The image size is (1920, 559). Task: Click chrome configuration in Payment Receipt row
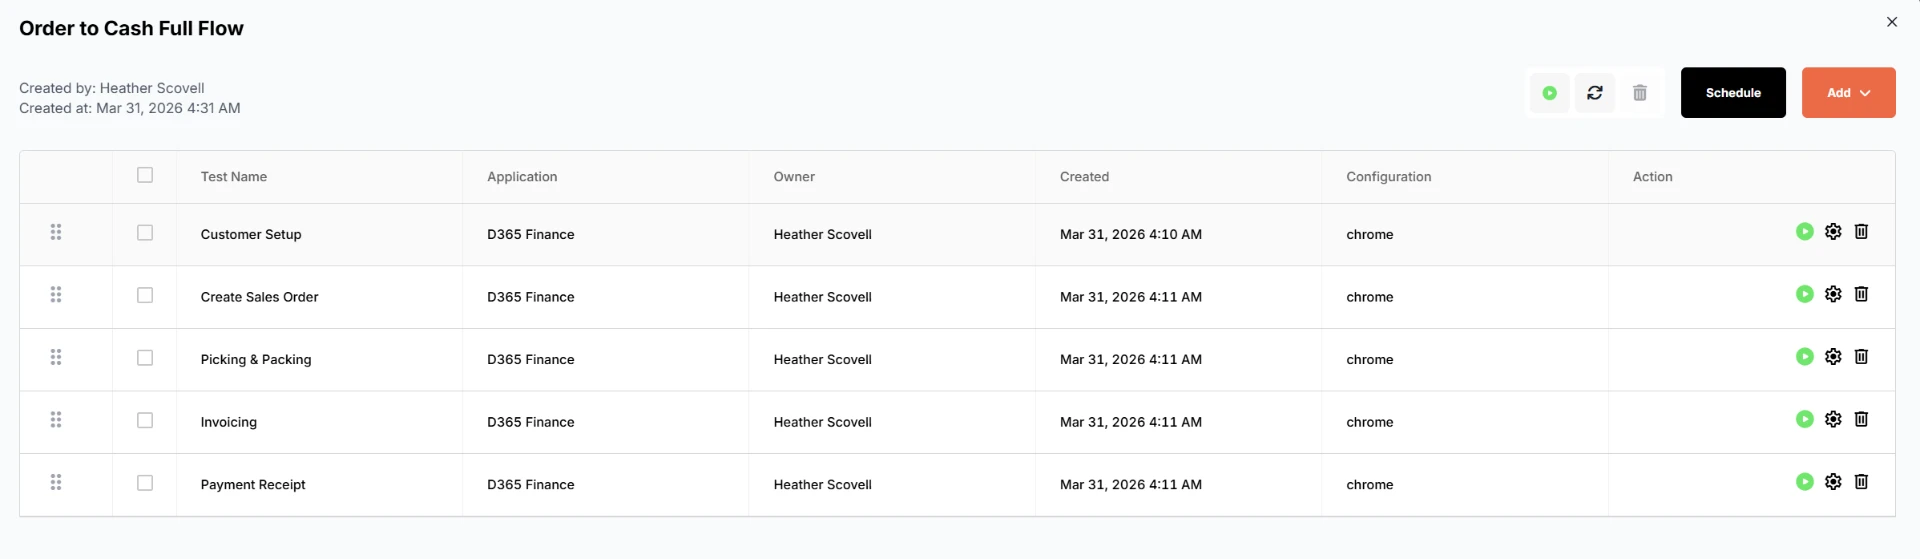click(x=1369, y=485)
